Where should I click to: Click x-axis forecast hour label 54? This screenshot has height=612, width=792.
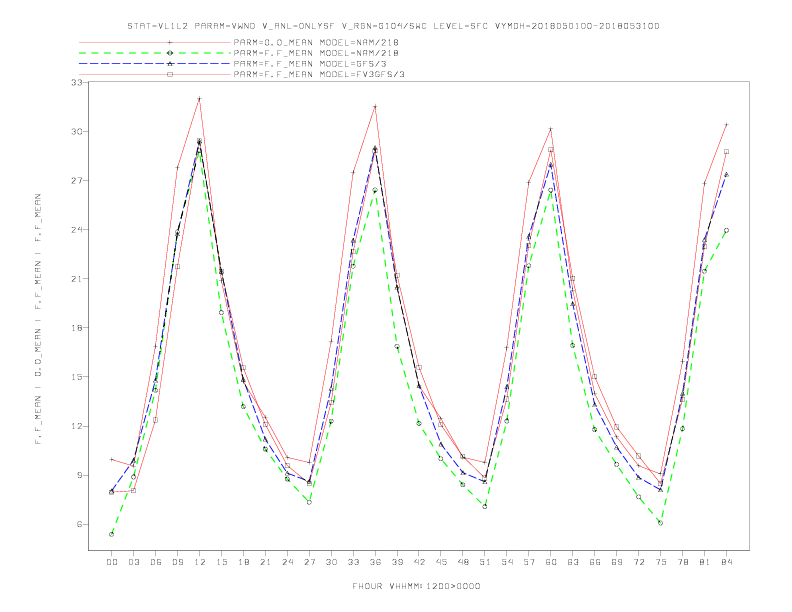click(507, 562)
